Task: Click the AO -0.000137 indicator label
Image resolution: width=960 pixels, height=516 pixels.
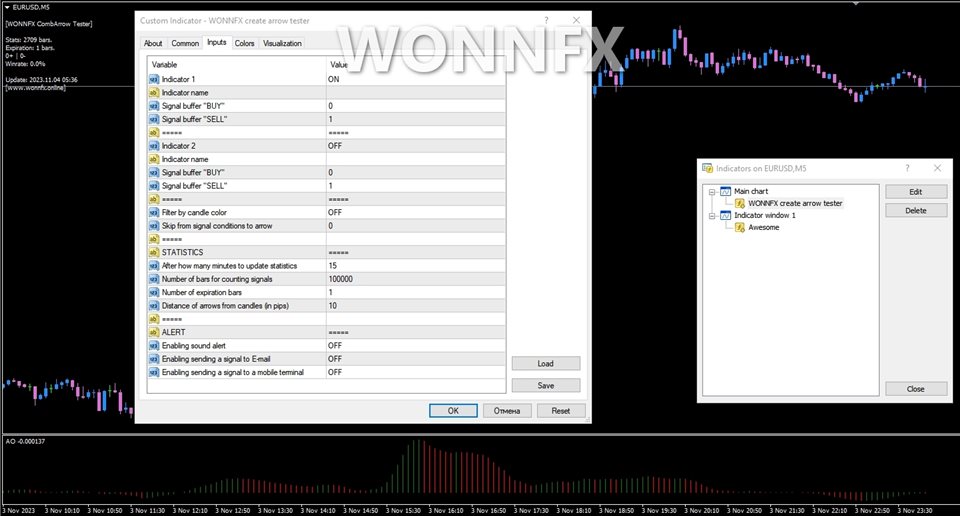Action: coord(25,441)
